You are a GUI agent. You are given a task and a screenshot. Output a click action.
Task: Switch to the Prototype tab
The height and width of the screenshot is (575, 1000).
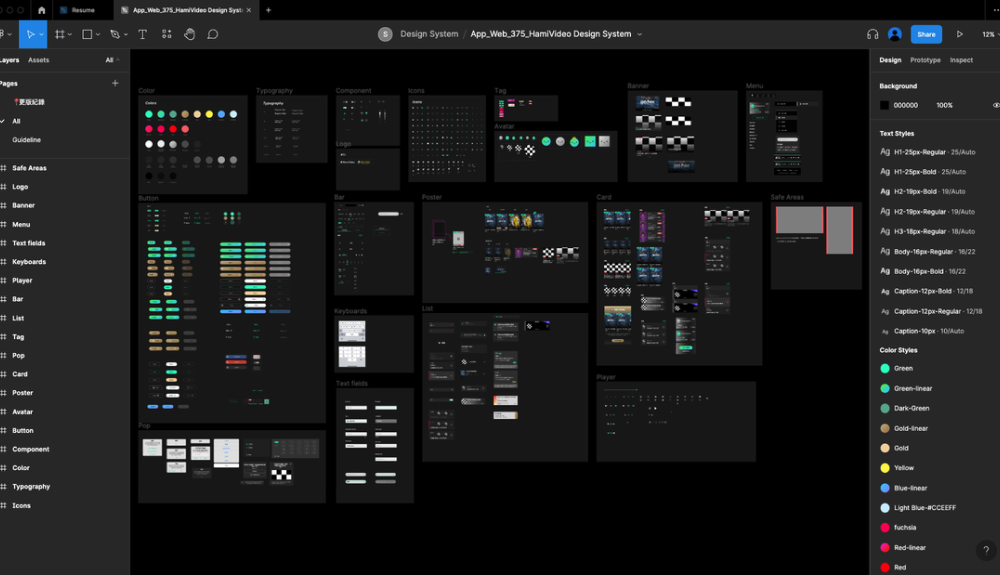[925, 60]
